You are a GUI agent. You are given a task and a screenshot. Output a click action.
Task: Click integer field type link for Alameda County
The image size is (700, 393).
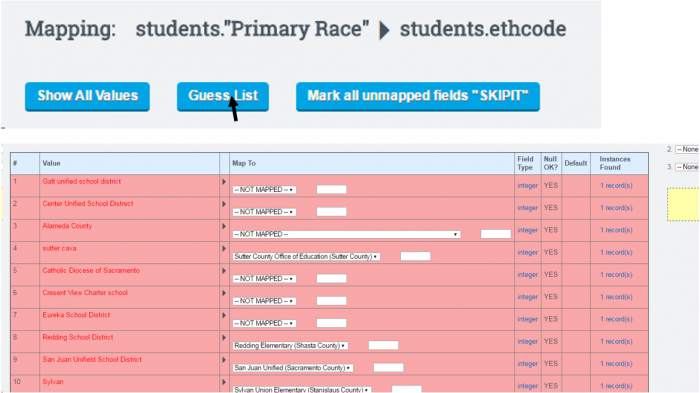tap(528, 230)
